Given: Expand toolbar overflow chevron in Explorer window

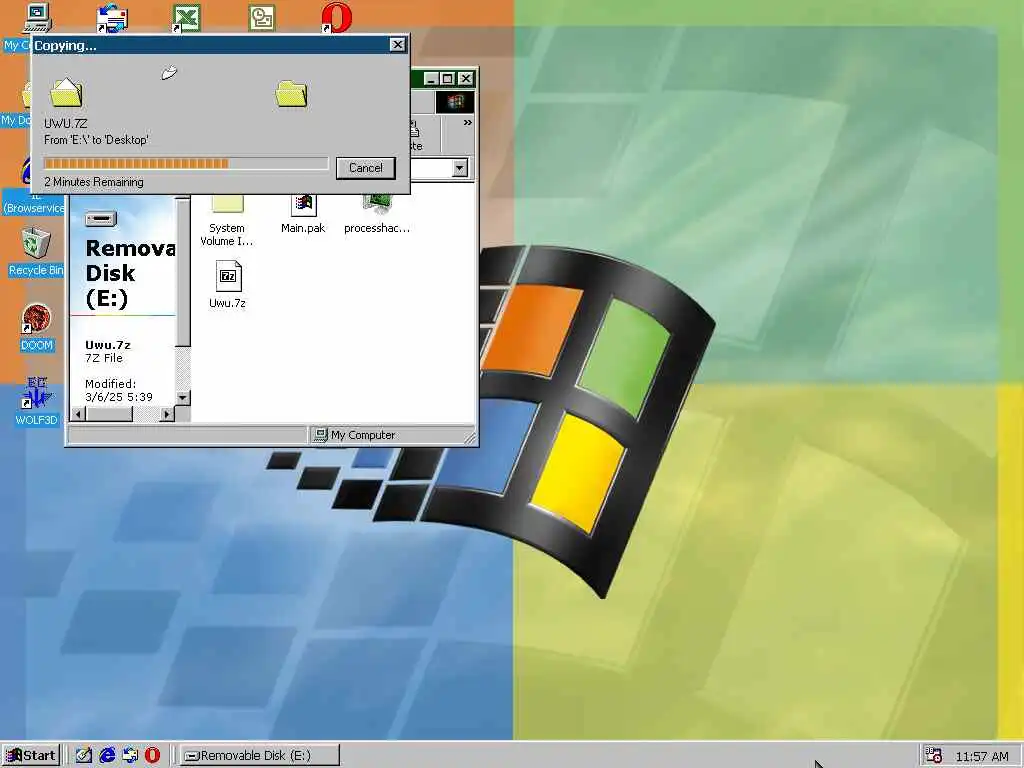Looking at the screenshot, I should pyautogui.click(x=468, y=123).
